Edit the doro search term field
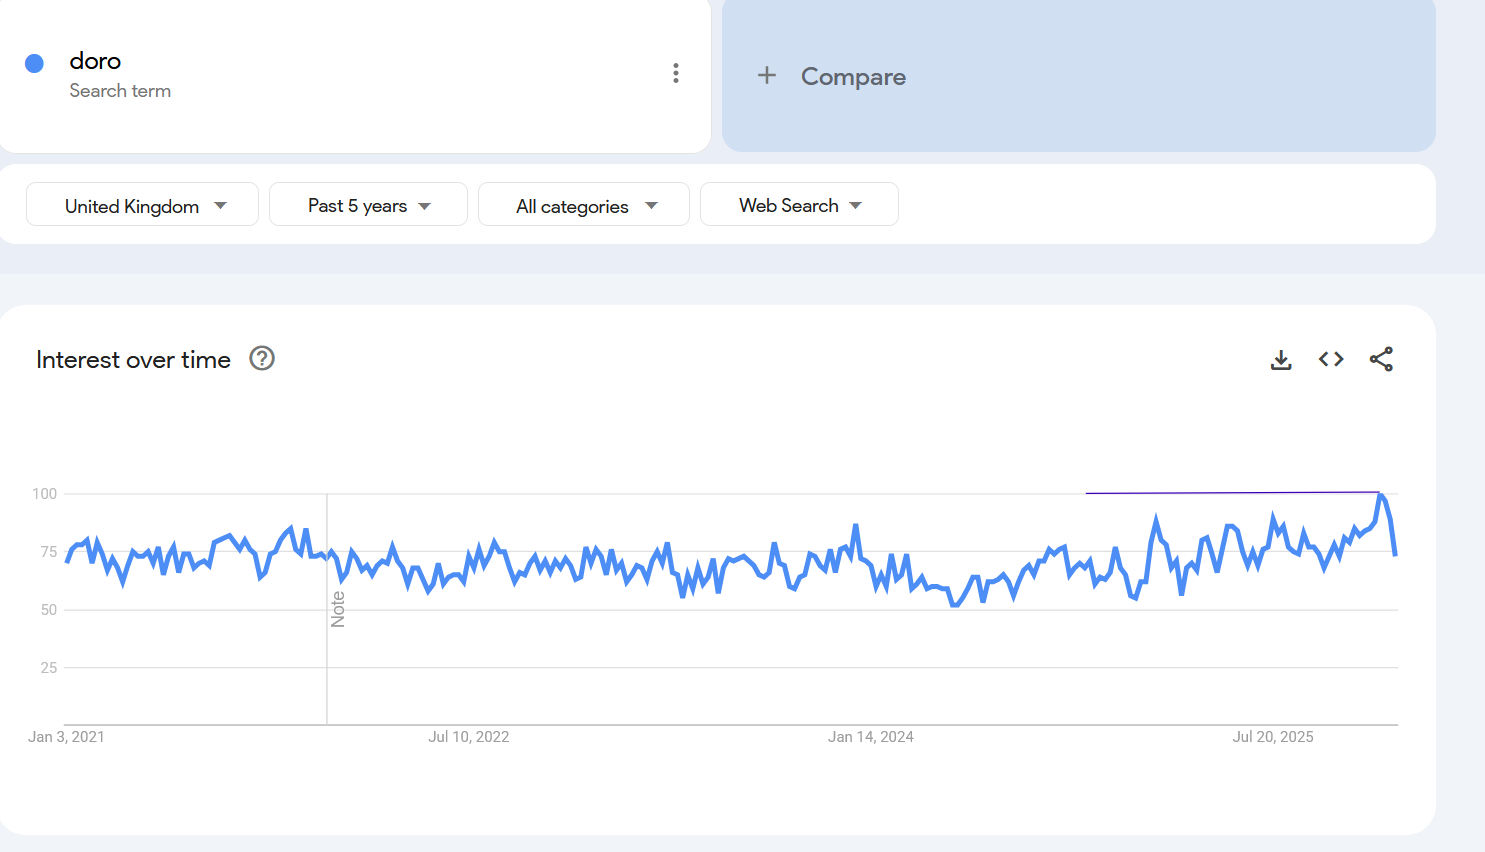 point(96,62)
